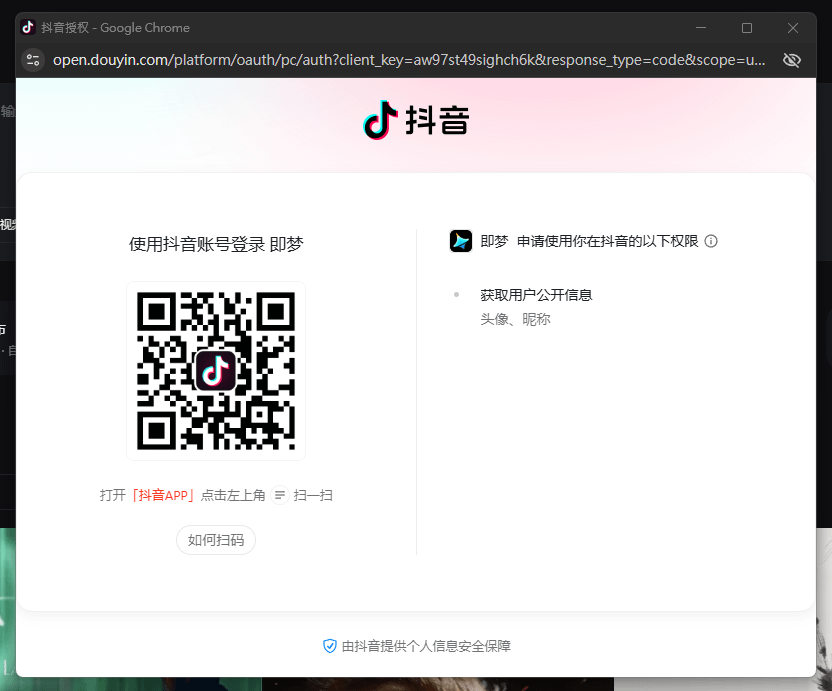Click the Douyin note logo at page top

pyautogui.click(x=381, y=120)
